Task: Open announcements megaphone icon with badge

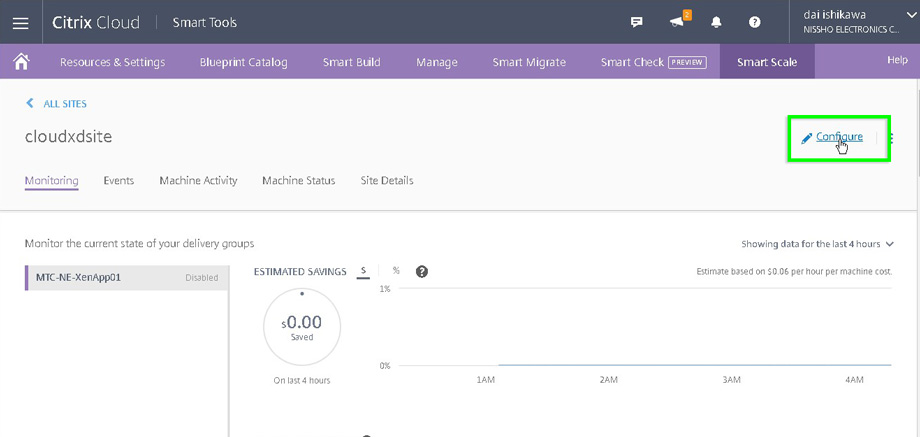Action: coord(677,22)
